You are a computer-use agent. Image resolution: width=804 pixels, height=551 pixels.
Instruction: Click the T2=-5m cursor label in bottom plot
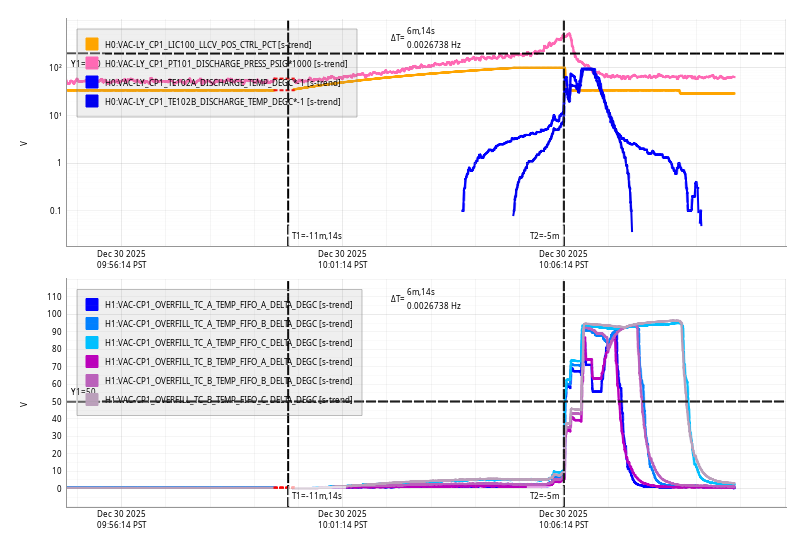[544, 496]
